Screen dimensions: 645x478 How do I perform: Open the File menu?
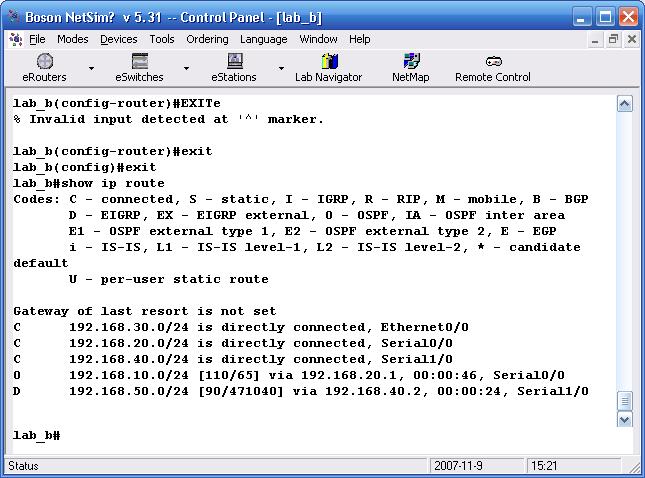[37, 39]
